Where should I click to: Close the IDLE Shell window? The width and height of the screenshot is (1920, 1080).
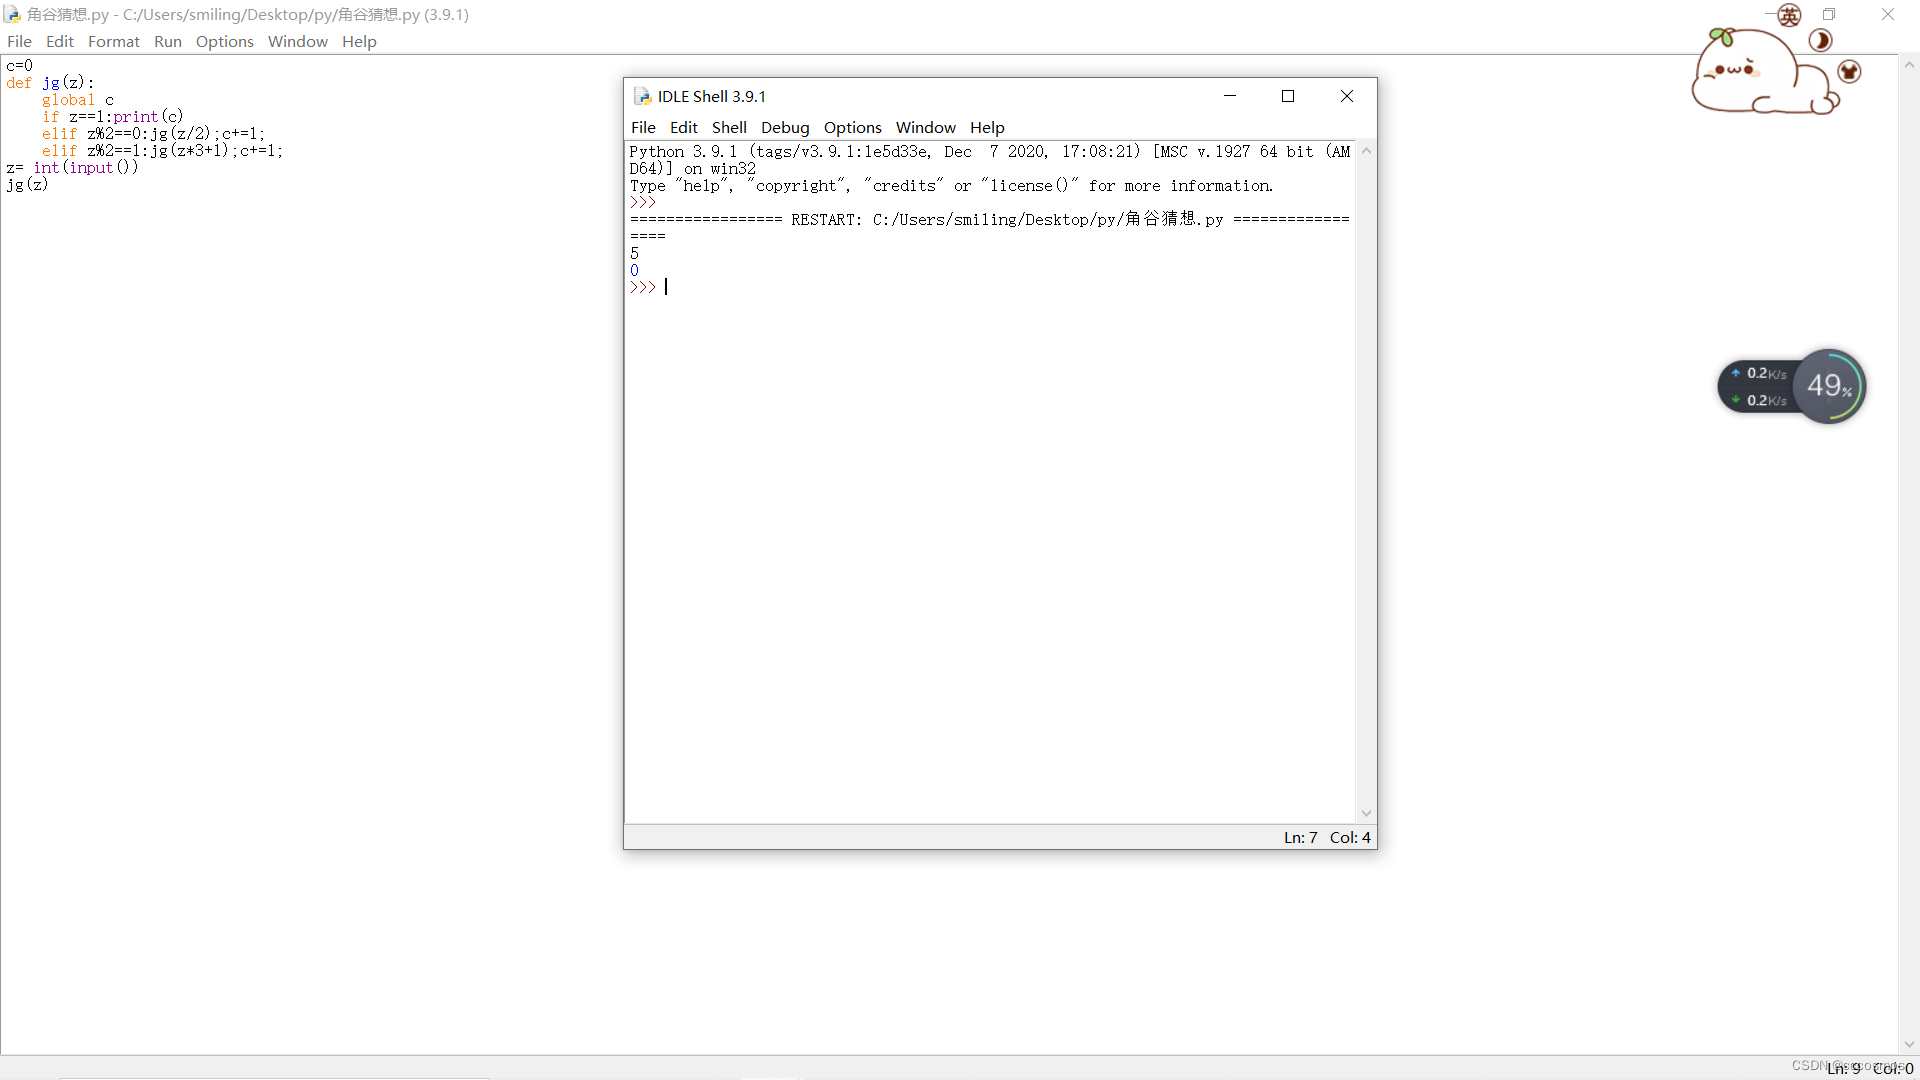point(1347,96)
